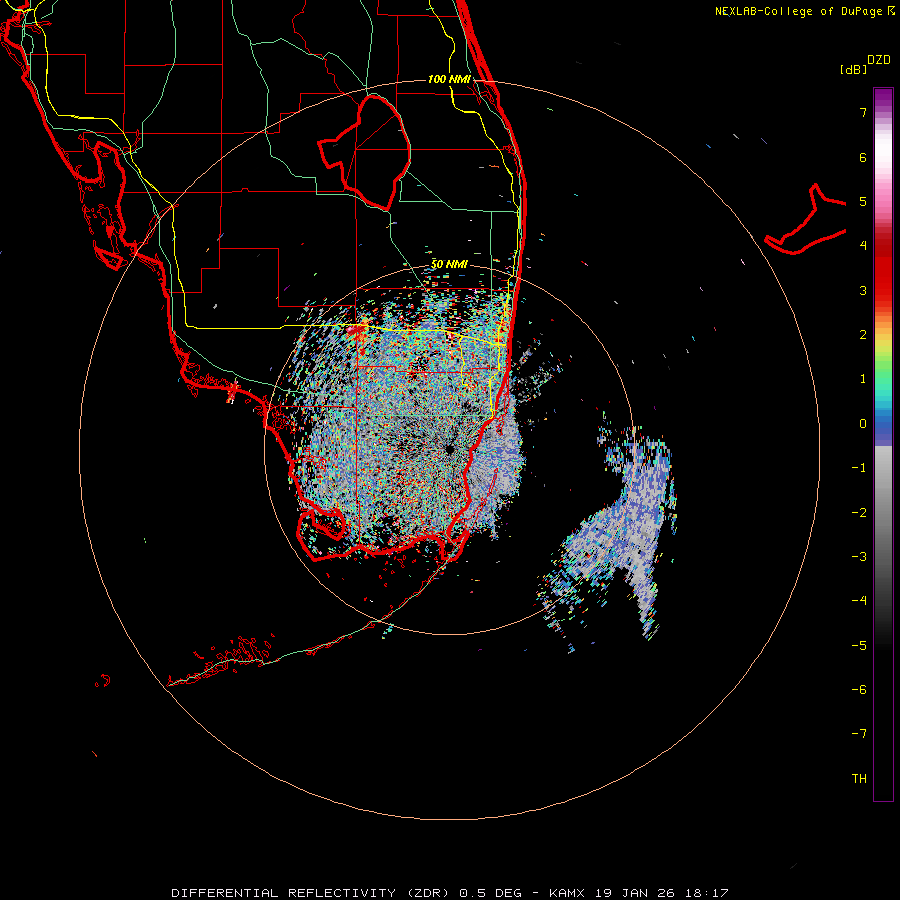Select the -4 tick label on the scale
The image size is (900, 900).
(x=859, y=600)
